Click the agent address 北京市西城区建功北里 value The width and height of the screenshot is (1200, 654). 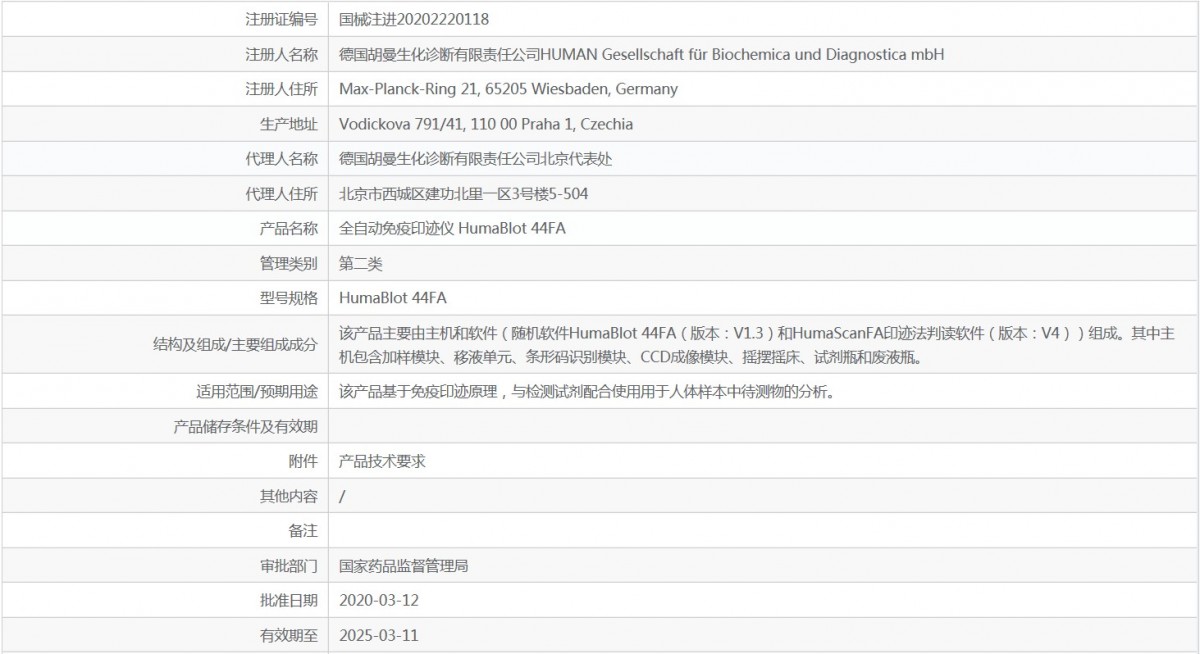[464, 194]
